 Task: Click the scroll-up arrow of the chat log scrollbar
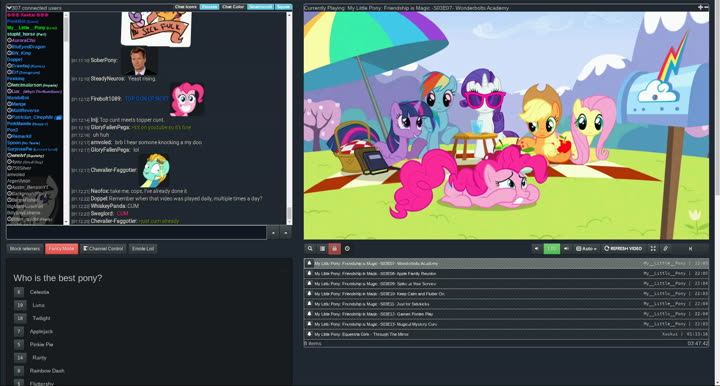point(289,15)
